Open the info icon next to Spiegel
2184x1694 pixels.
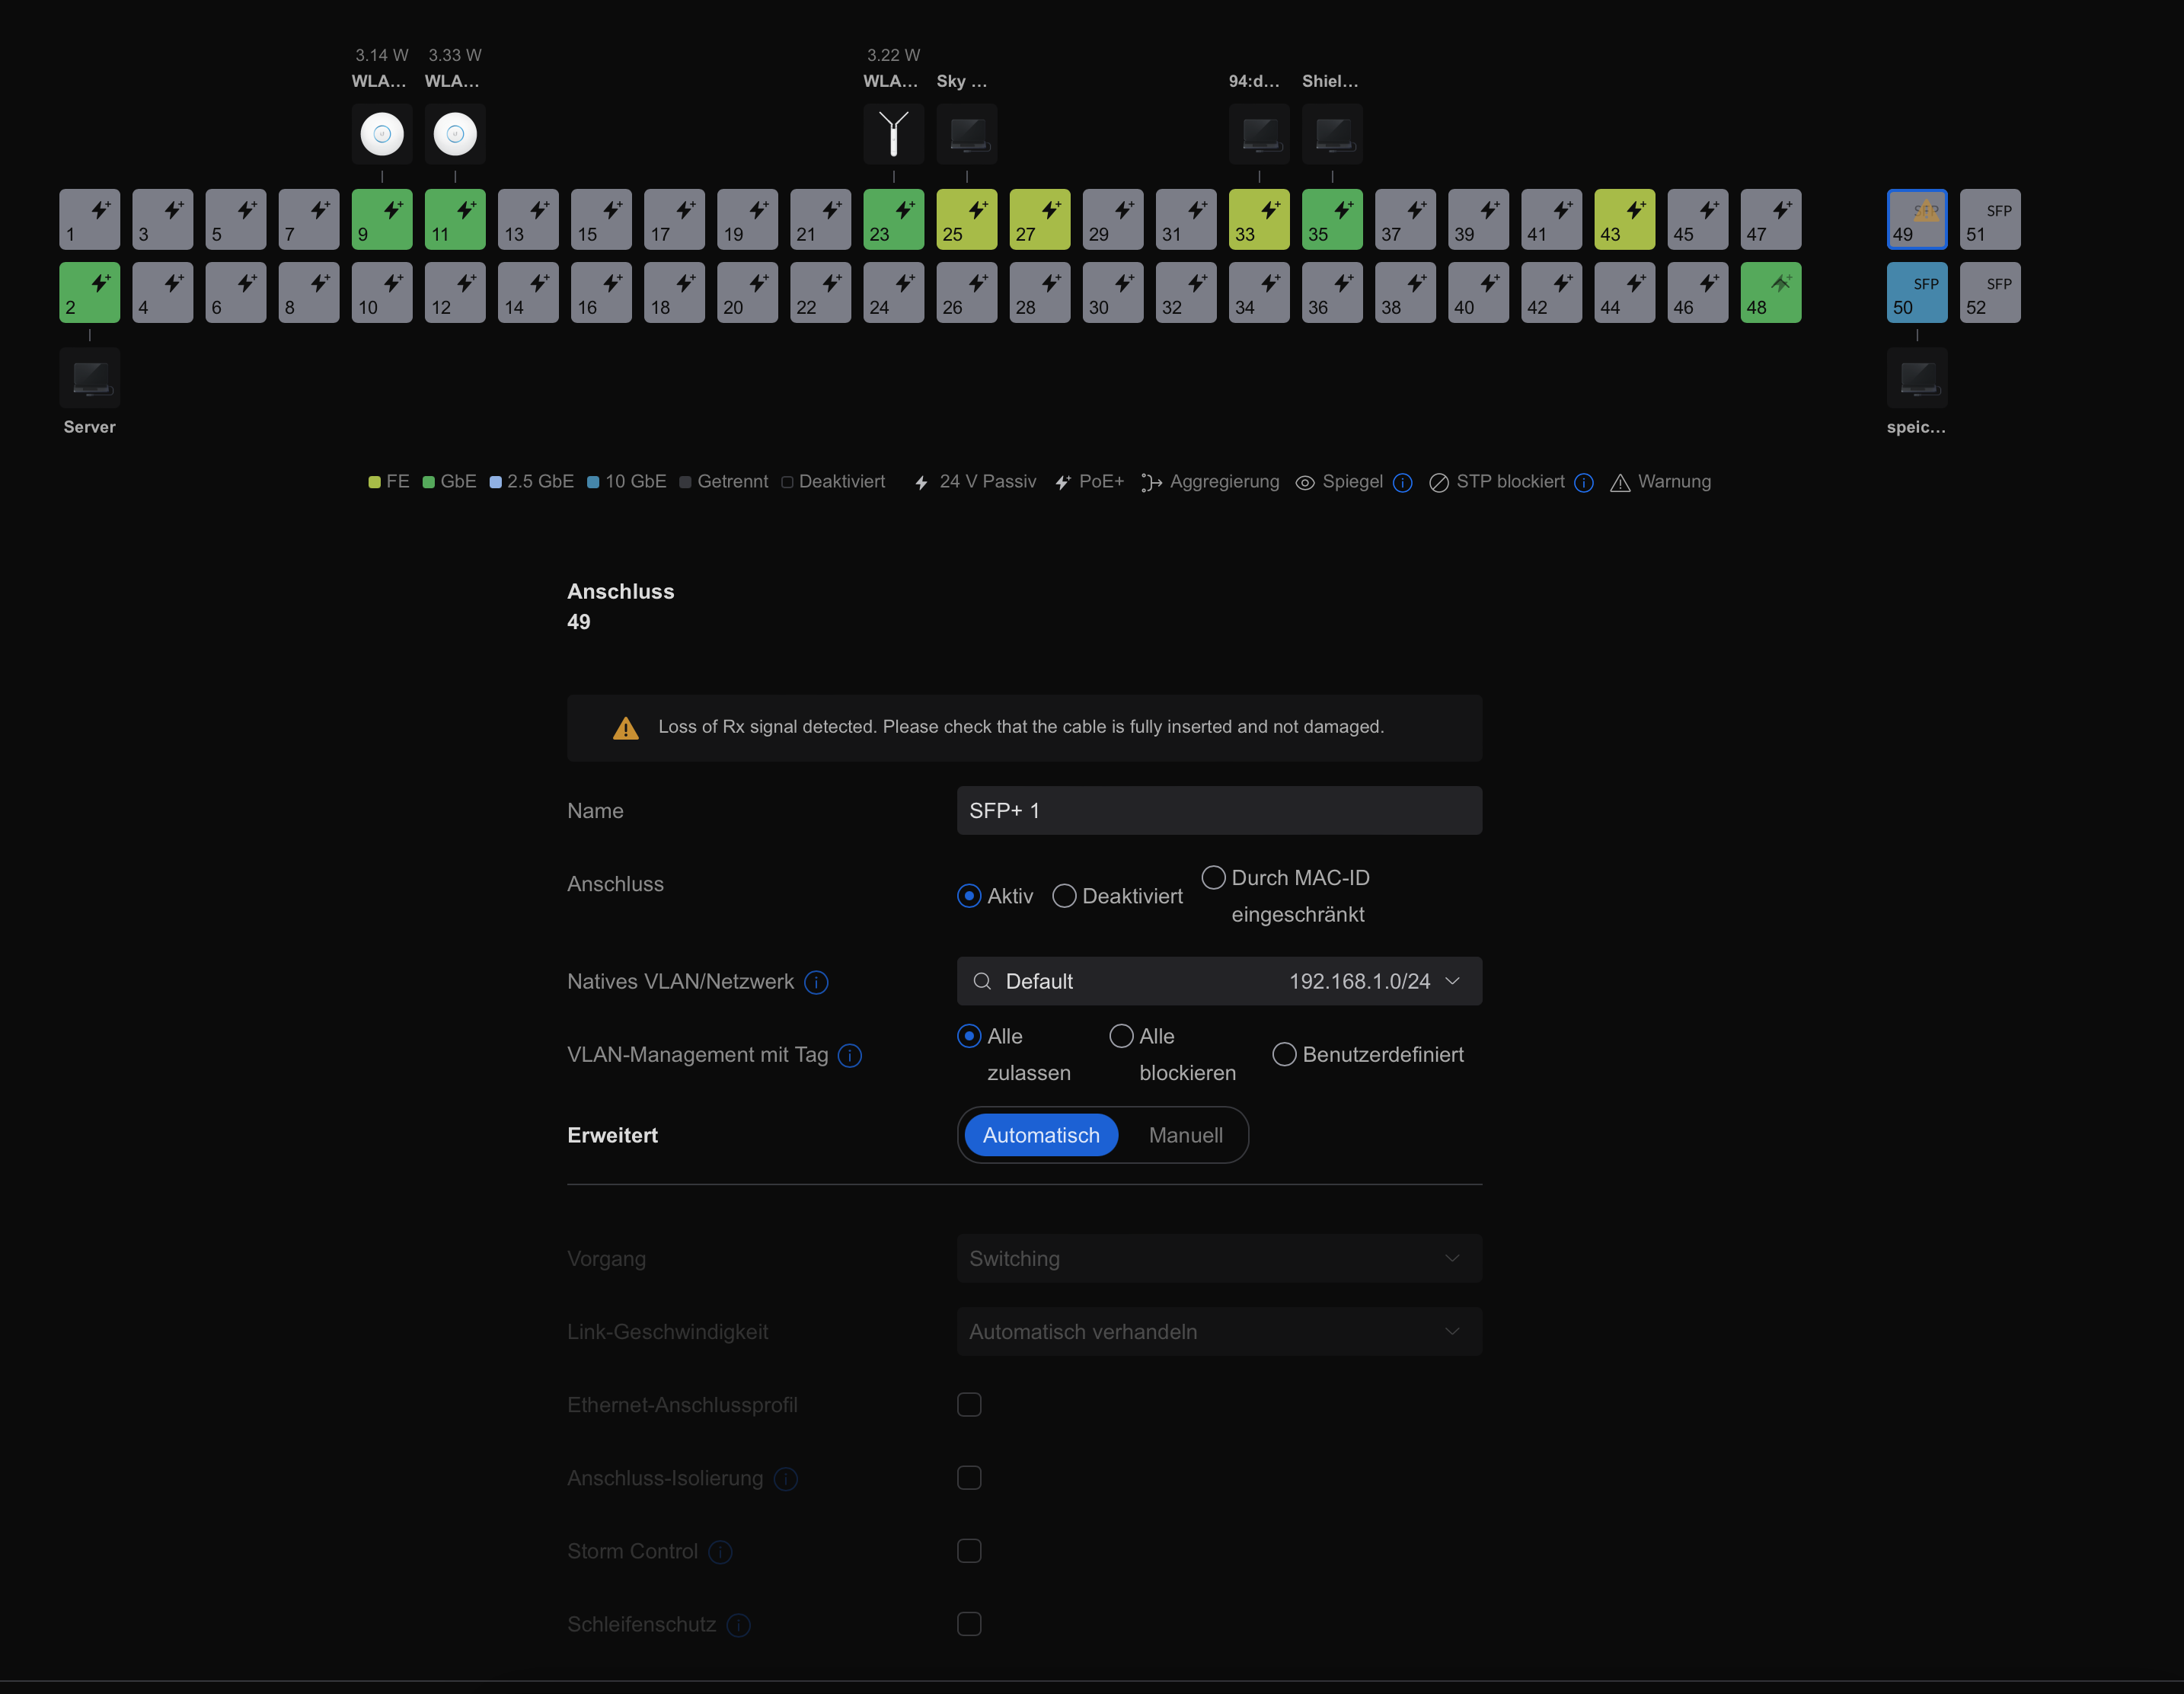click(x=1402, y=483)
